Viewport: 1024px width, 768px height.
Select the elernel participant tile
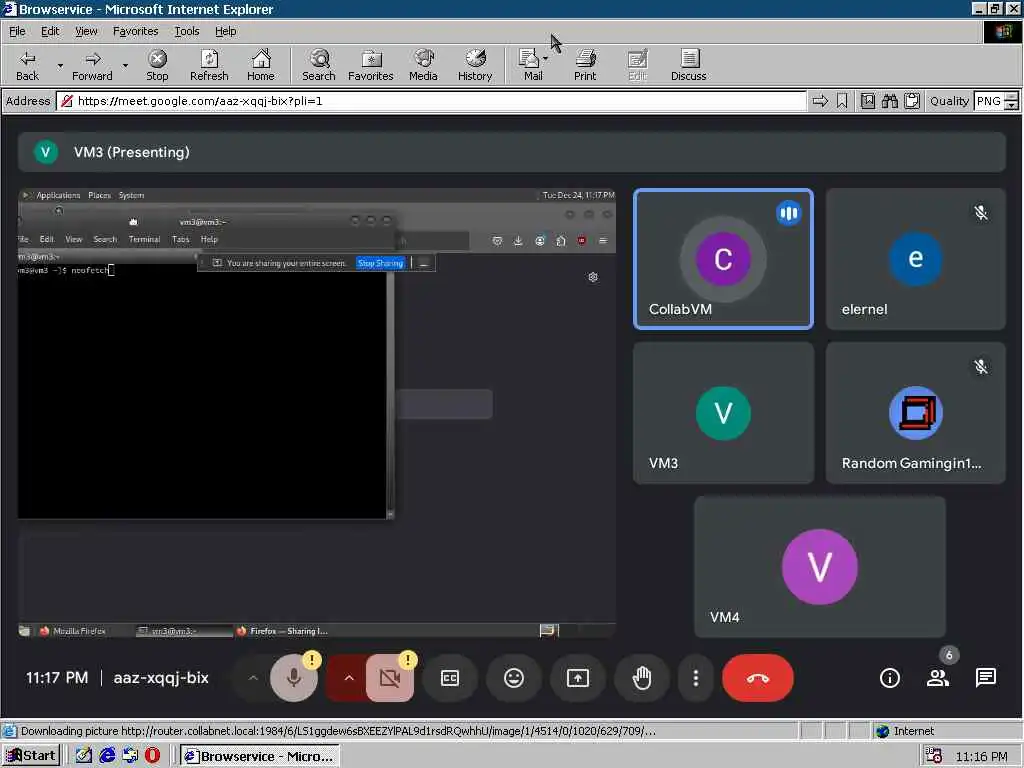(x=916, y=259)
